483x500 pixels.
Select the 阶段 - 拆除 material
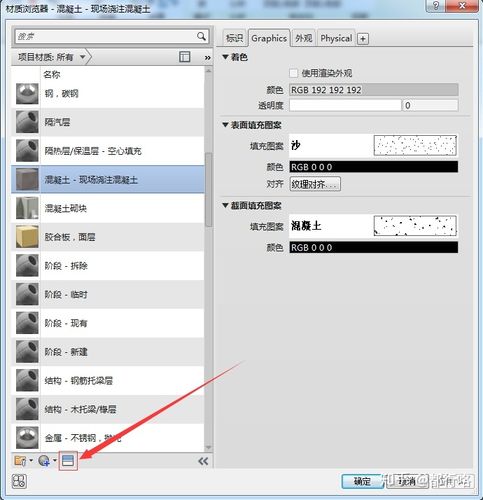pyautogui.click(x=108, y=266)
